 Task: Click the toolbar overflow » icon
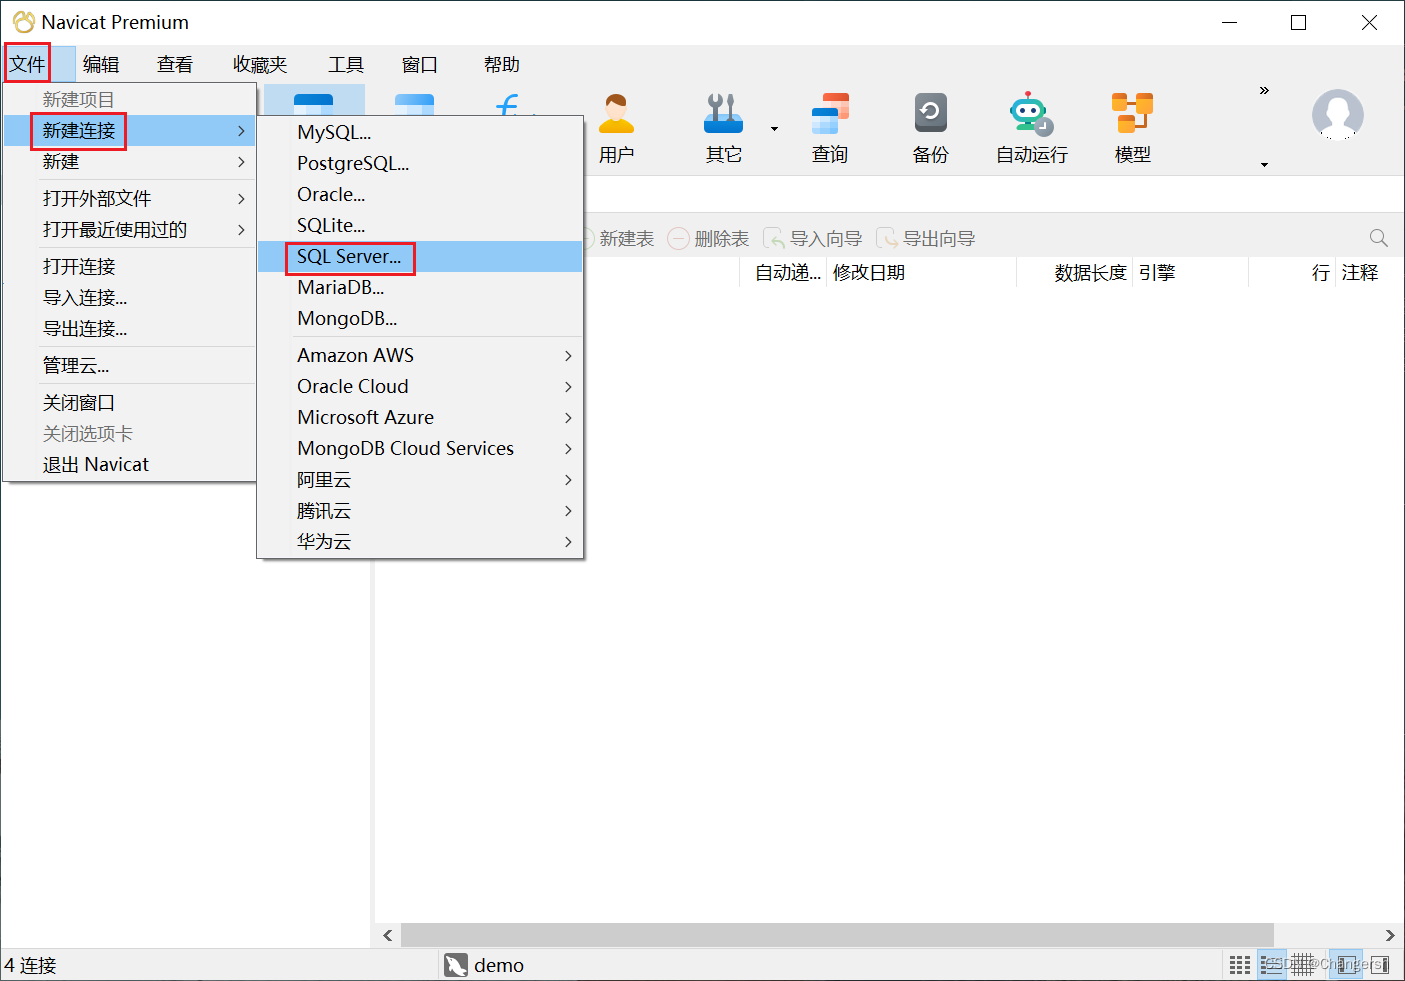pyautogui.click(x=1264, y=90)
